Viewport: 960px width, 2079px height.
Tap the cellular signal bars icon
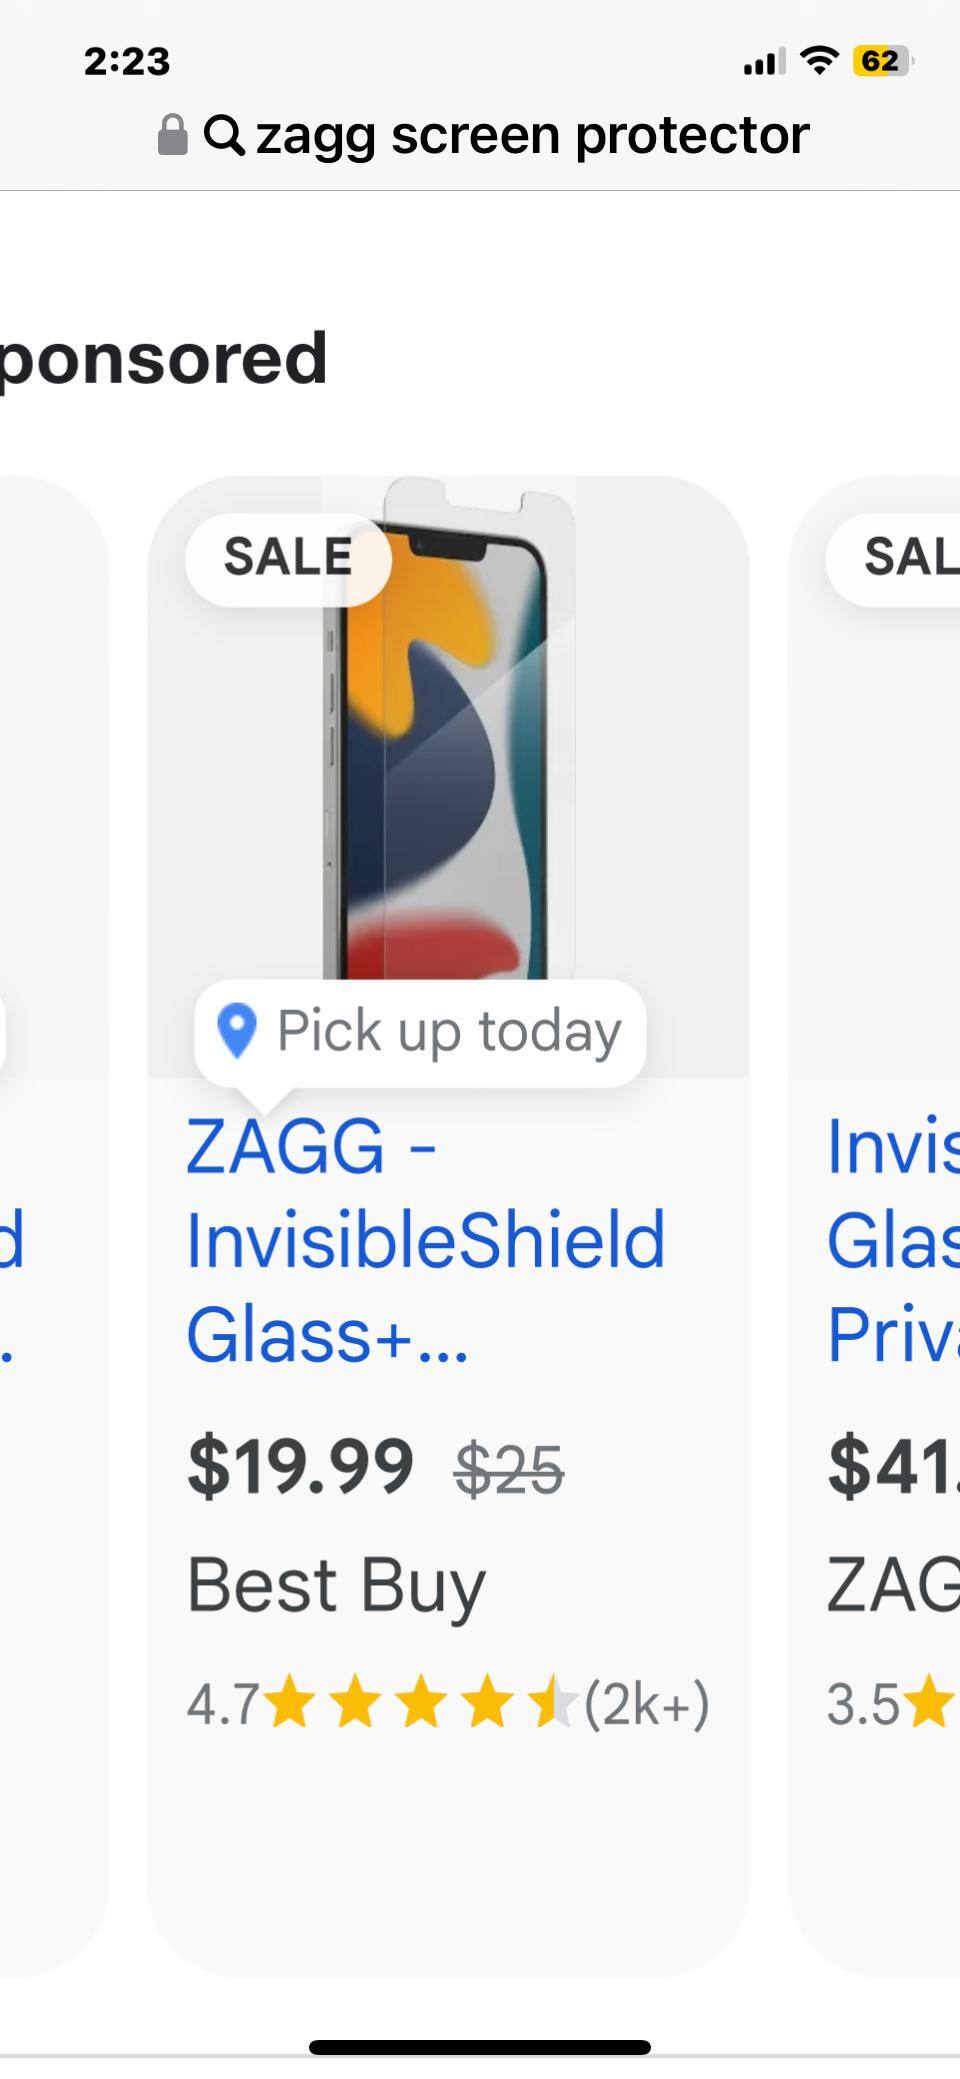(x=764, y=62)
